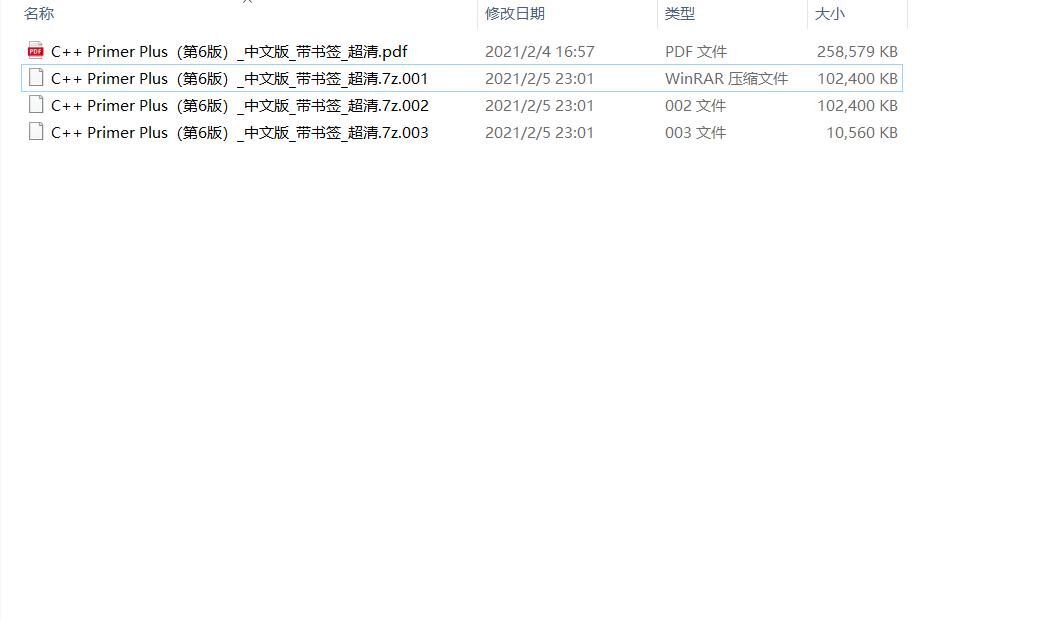Click the 258,579 KB size value
Viewport: 1052px width, 620px height.
point(857,52)
